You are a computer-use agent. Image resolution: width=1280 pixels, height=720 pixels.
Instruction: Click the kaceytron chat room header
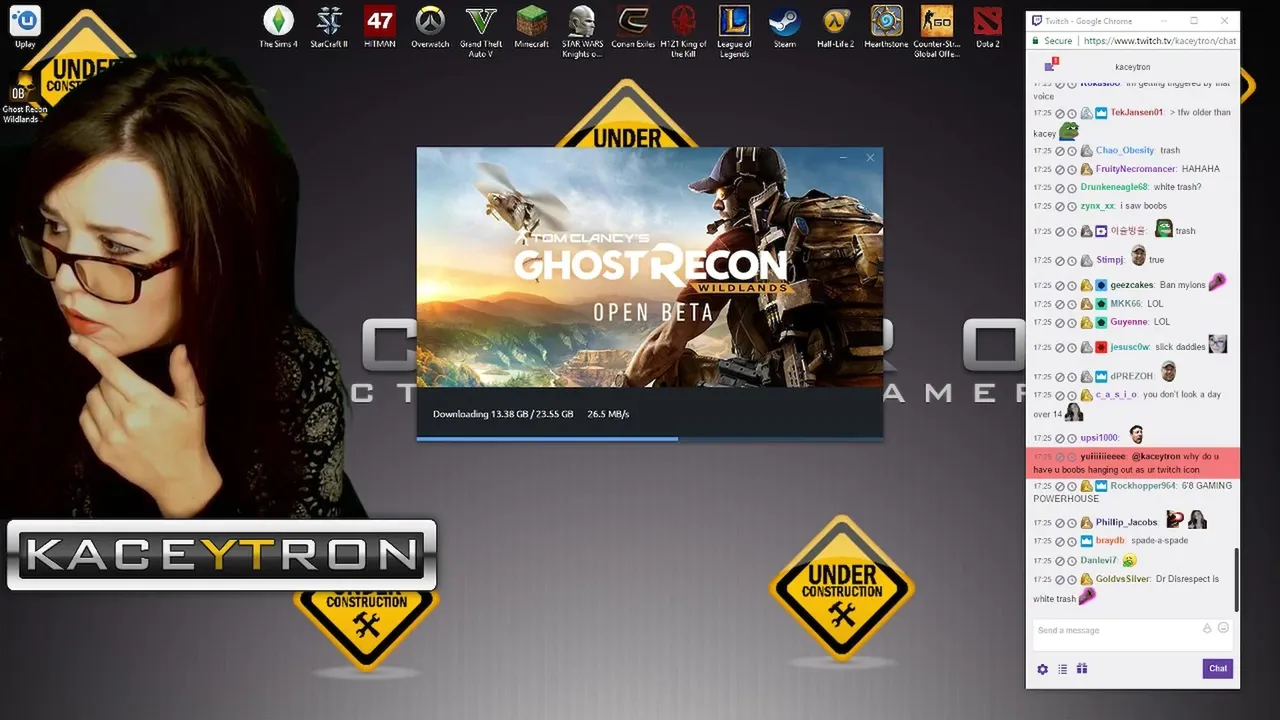point(1132,67)
